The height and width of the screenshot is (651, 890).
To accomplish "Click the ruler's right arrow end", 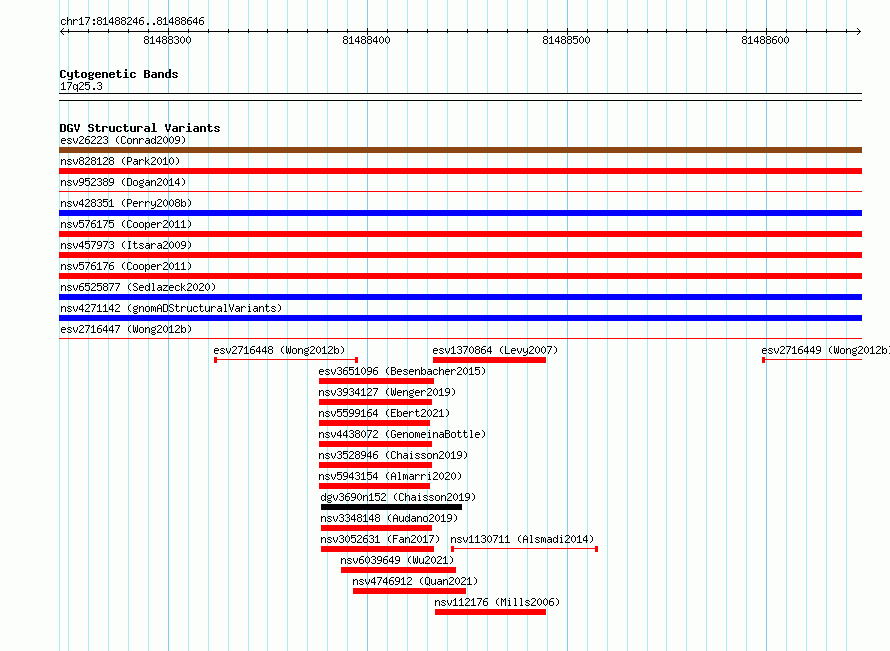I will (x=859, y=32).
